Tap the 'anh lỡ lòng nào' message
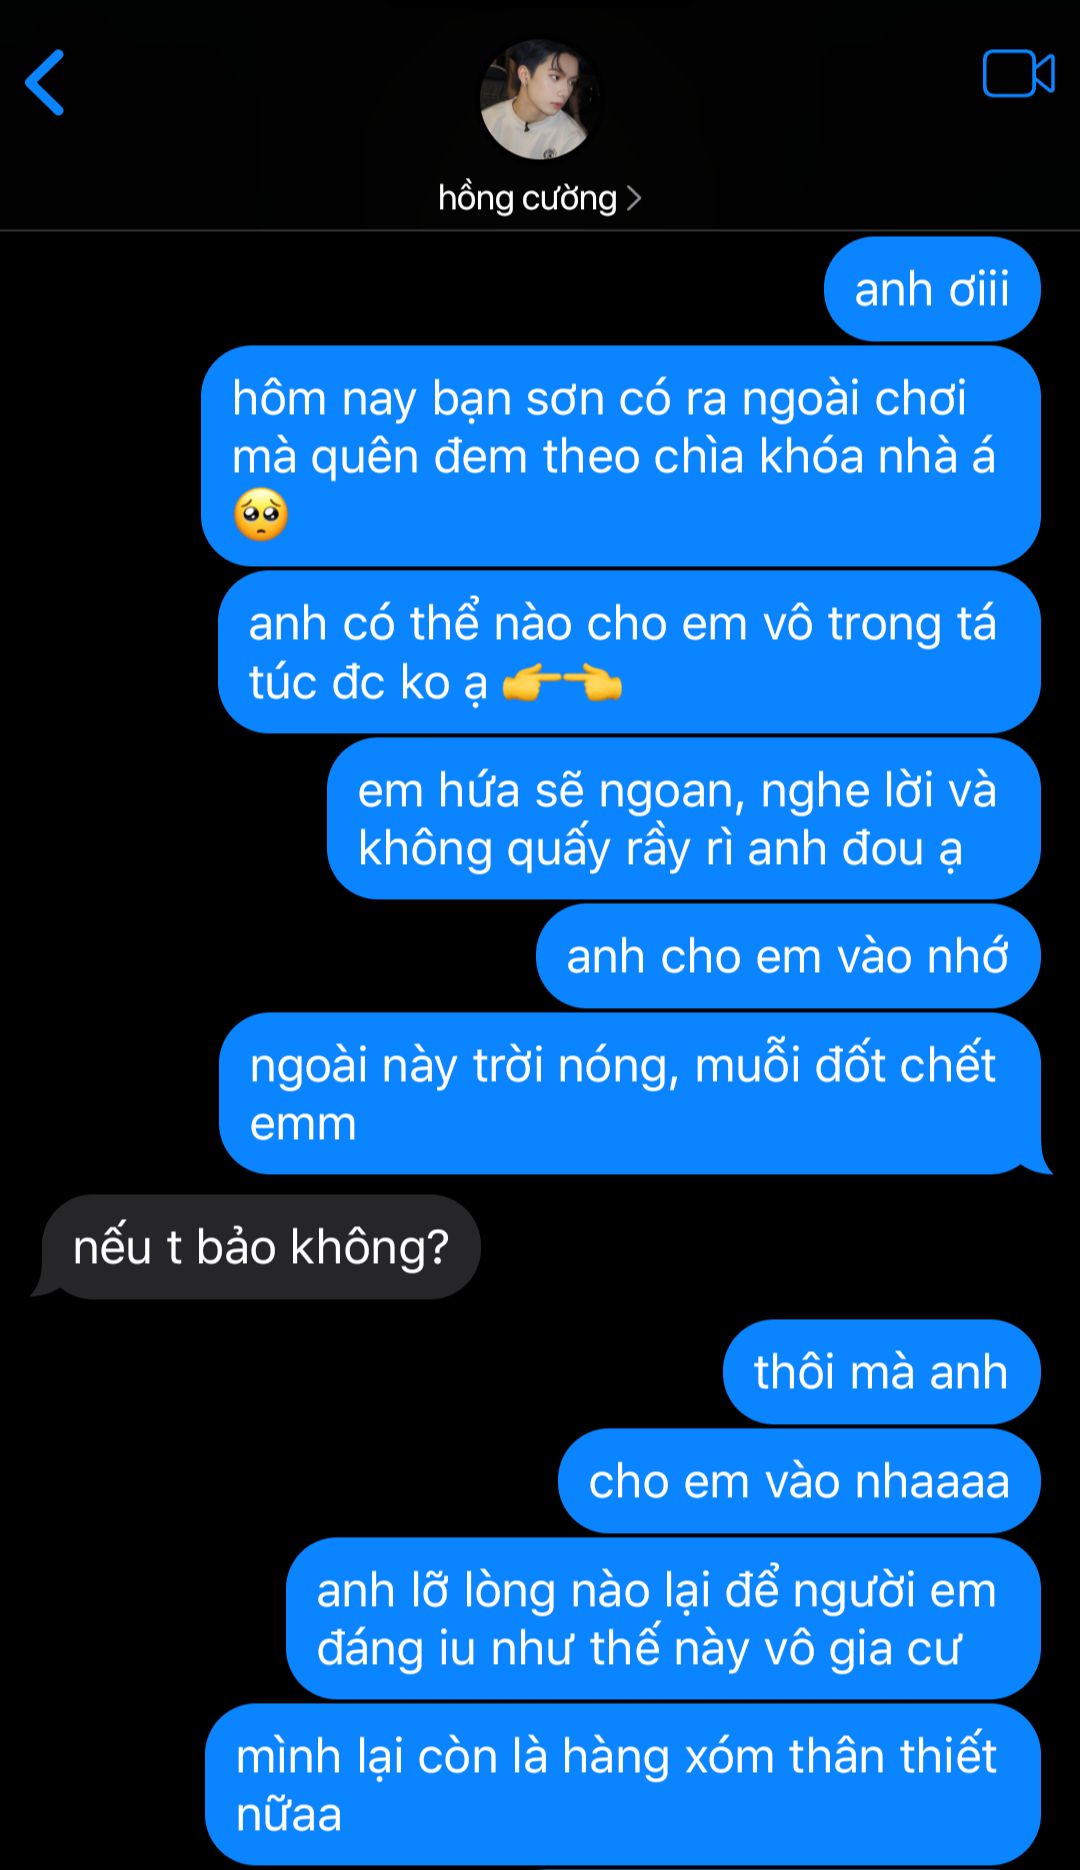Viewport: 1080px width, 1870px height. coord(663,1619)
